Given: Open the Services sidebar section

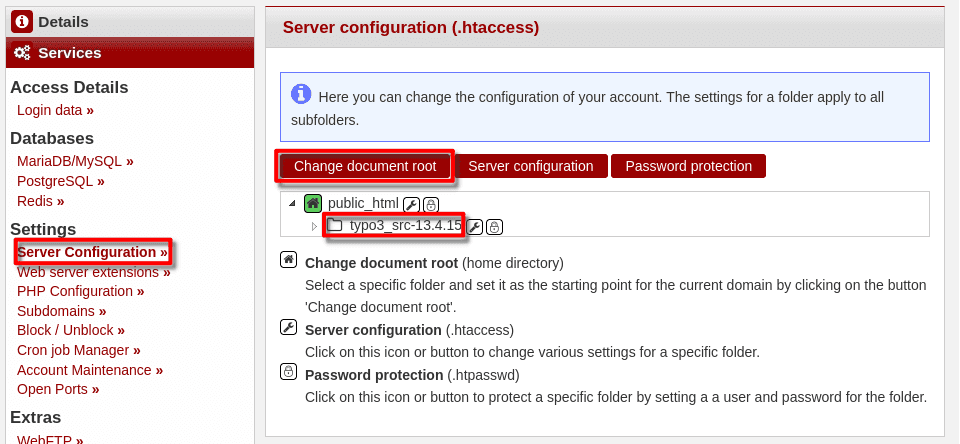Looking at the screenshot, I should click(x=70, y=53).
